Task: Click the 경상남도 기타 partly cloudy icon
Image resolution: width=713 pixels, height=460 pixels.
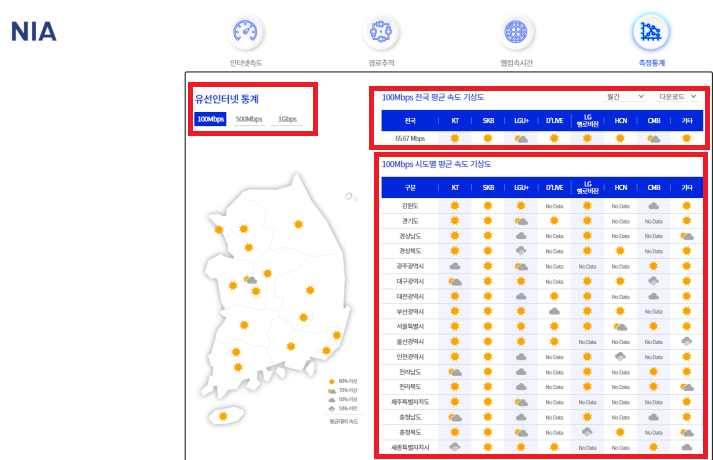Action: point(687,236)
